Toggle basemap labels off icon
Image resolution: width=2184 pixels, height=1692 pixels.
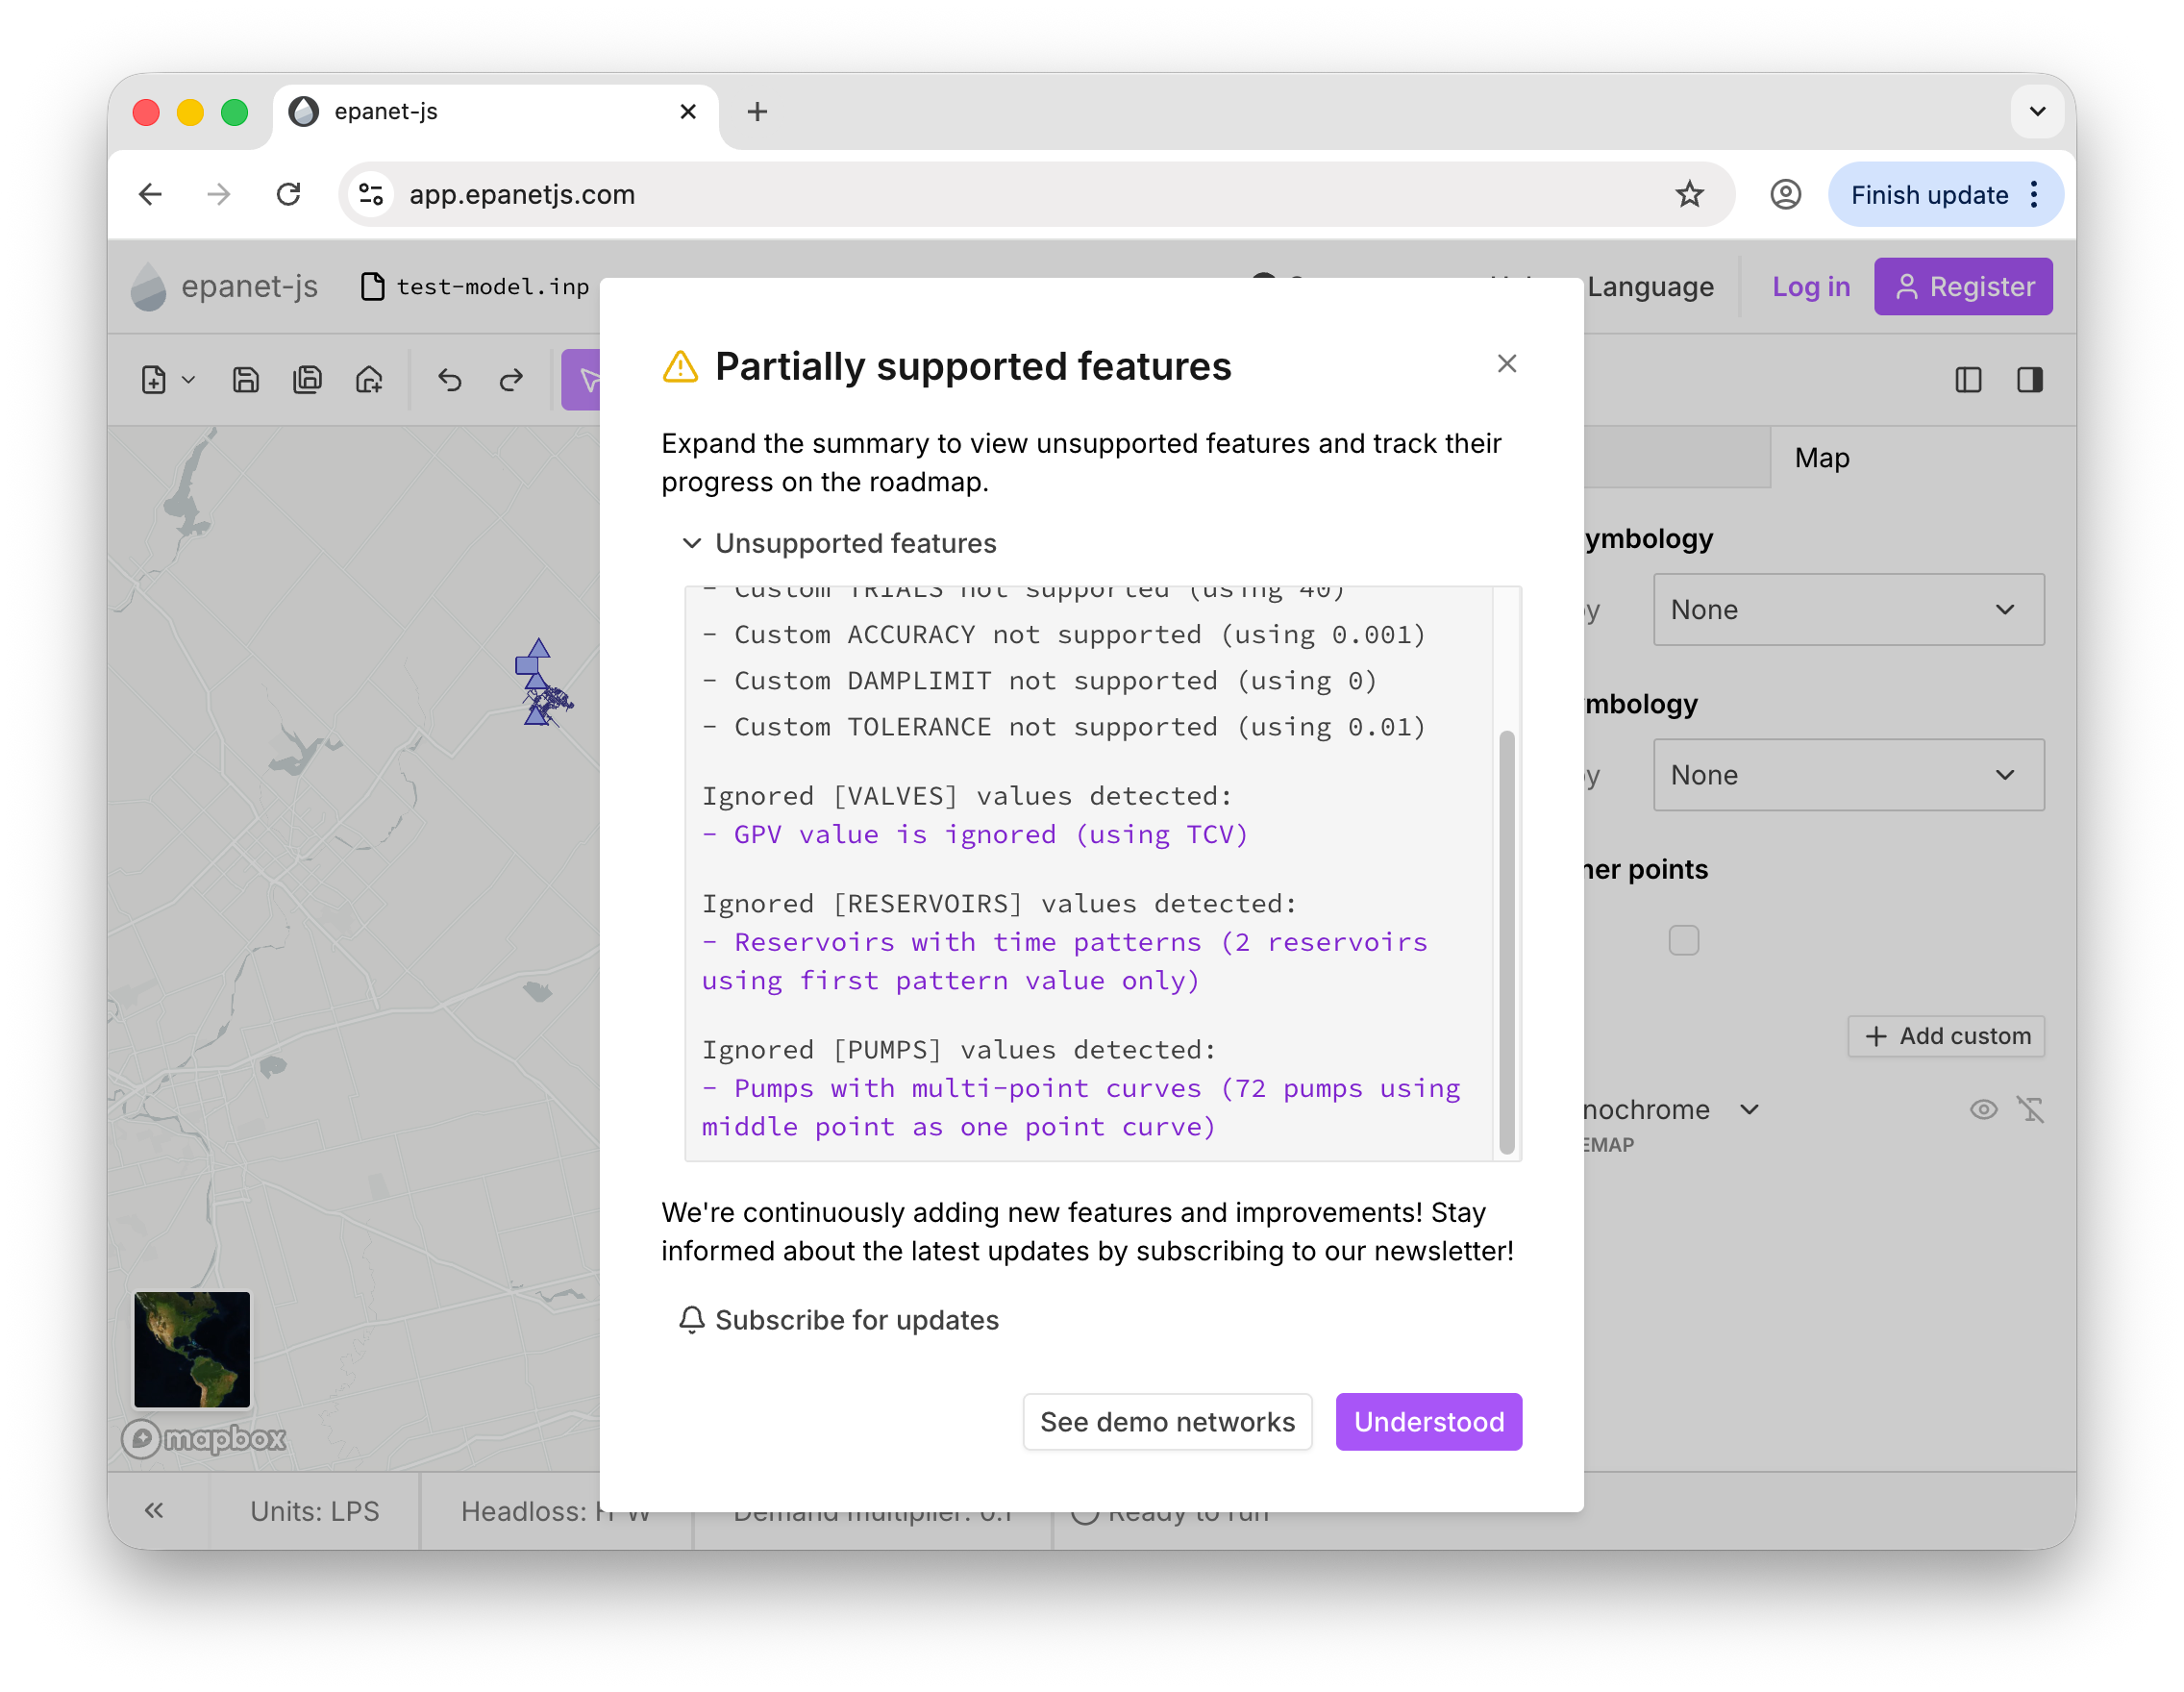click(2033, 1108)
